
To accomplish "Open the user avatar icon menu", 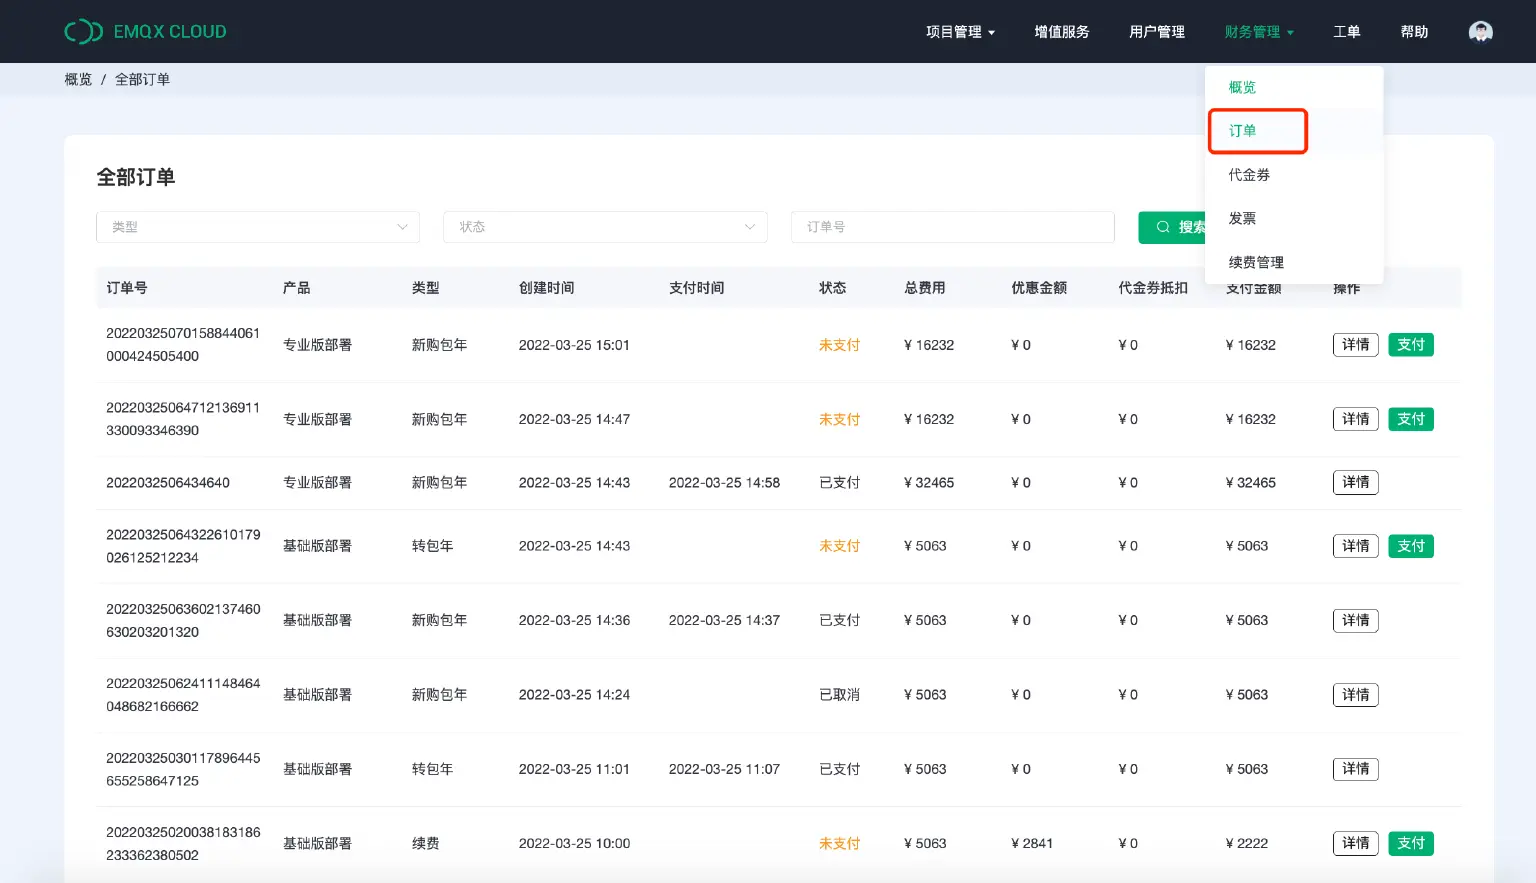I will (x=1480, y=31).
